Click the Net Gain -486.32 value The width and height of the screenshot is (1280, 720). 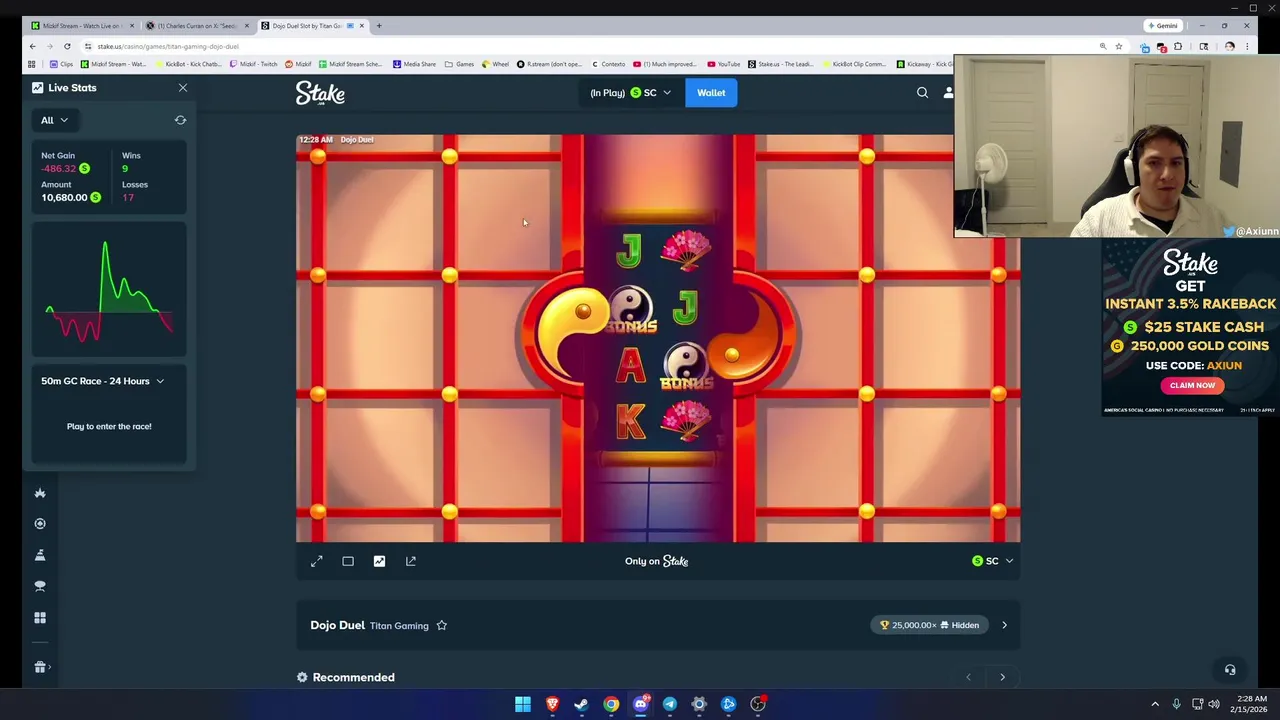click(58, 169)
